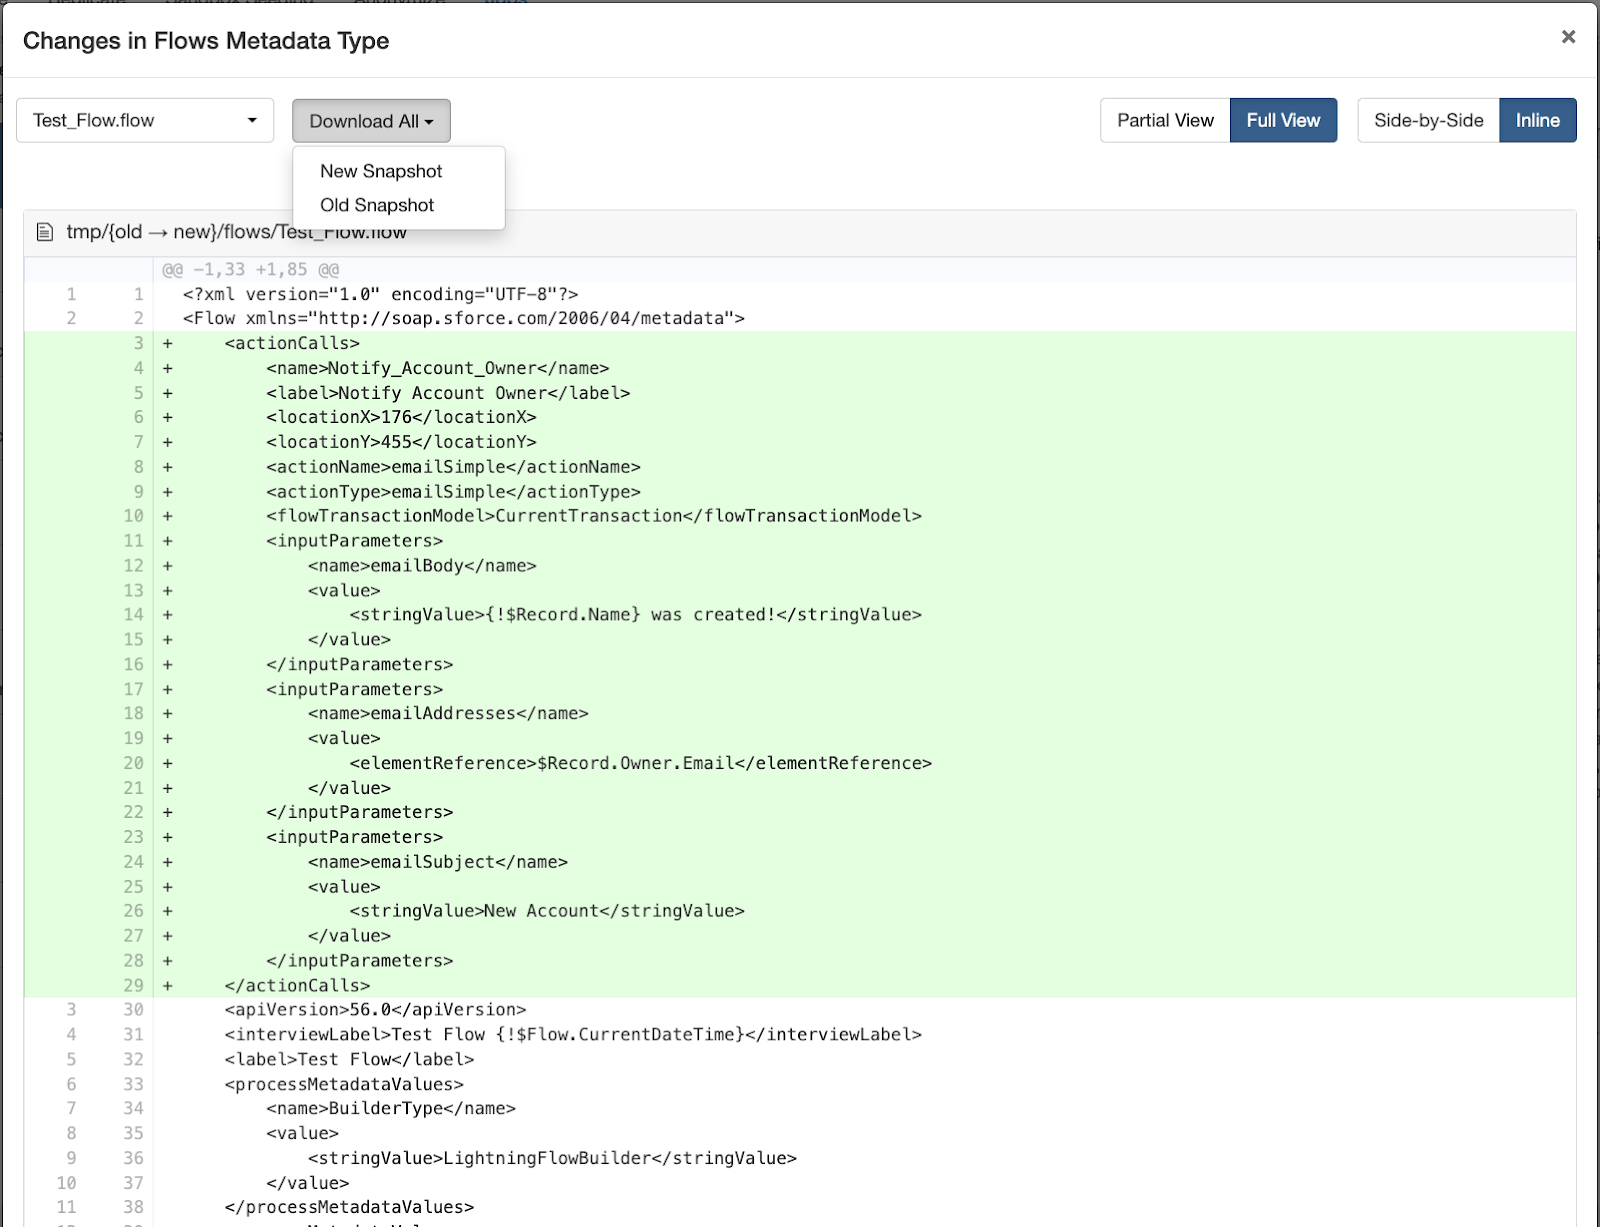
Task: Click the Notify_Account_Owner name line
Action: 438,368
